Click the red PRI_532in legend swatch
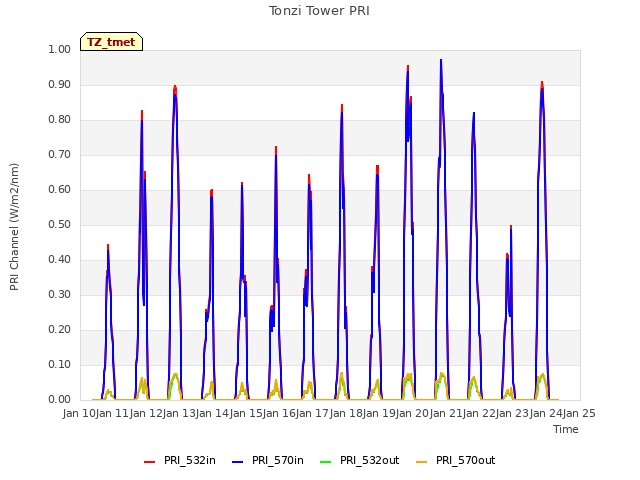Image resolution: width=640 pixels, height=480 pixels. (150, 462)
